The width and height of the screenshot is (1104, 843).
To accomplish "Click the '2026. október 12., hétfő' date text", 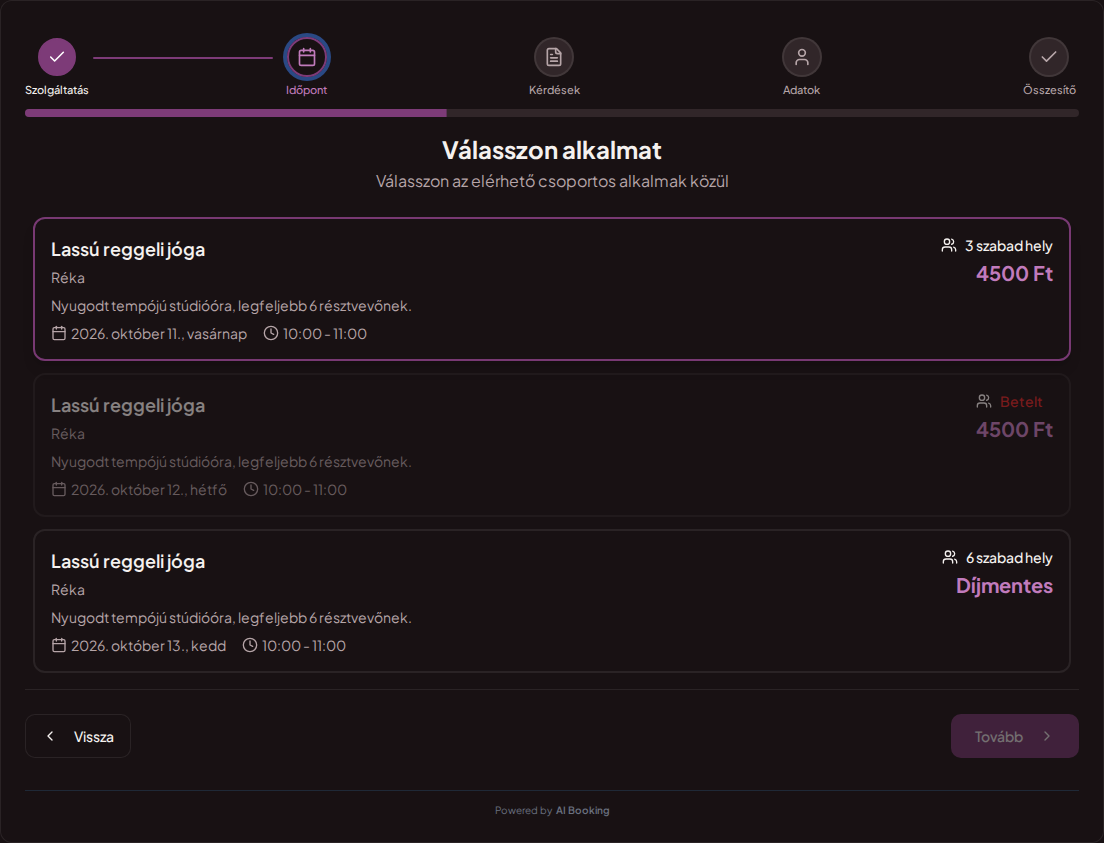I will [149, 490].
